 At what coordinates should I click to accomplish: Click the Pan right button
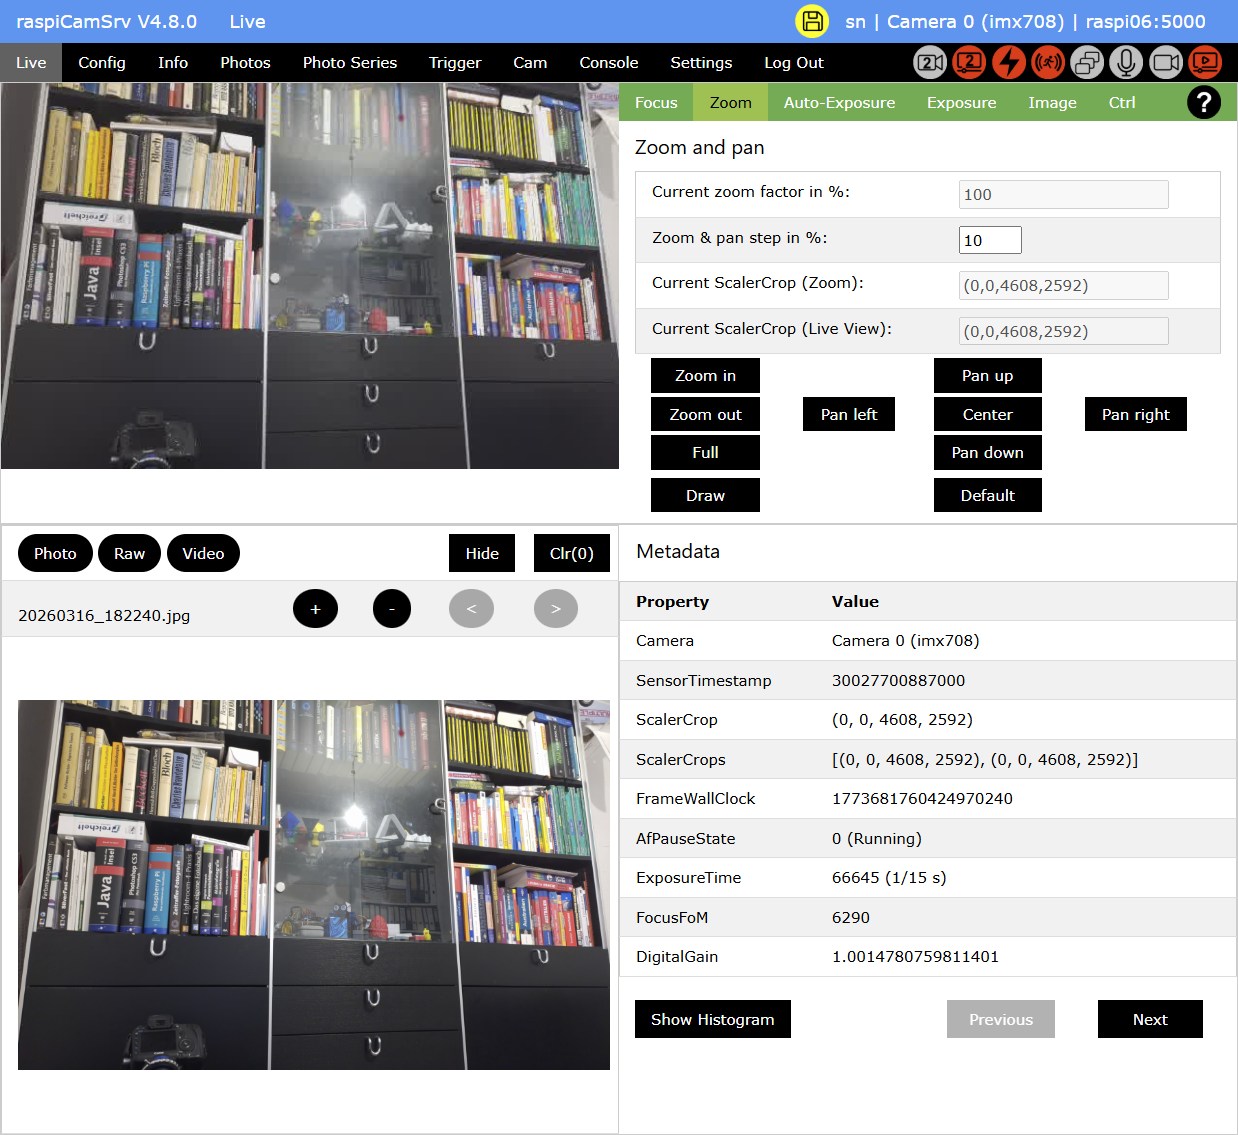point(1135,414)
